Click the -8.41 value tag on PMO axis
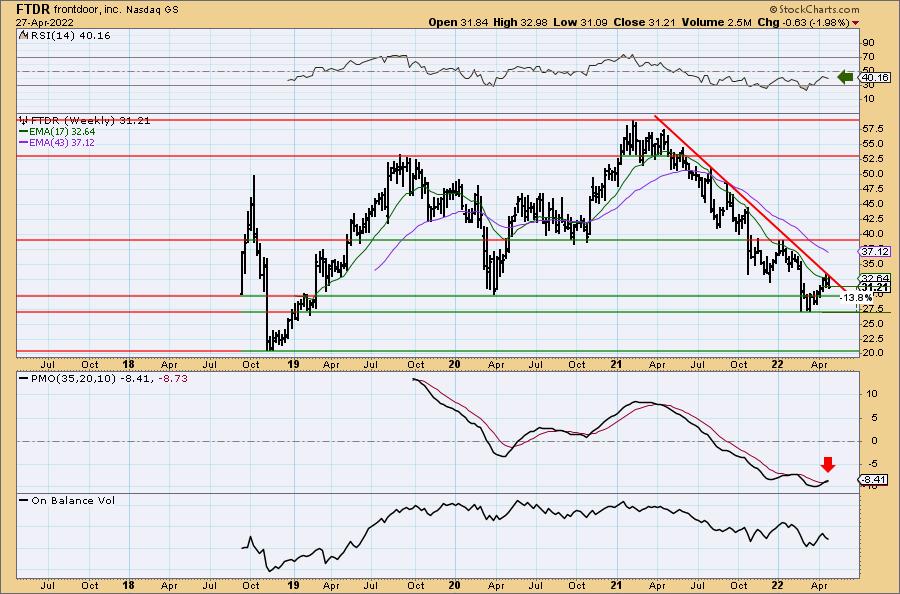 pyautogui.click(x=874, y=480)
